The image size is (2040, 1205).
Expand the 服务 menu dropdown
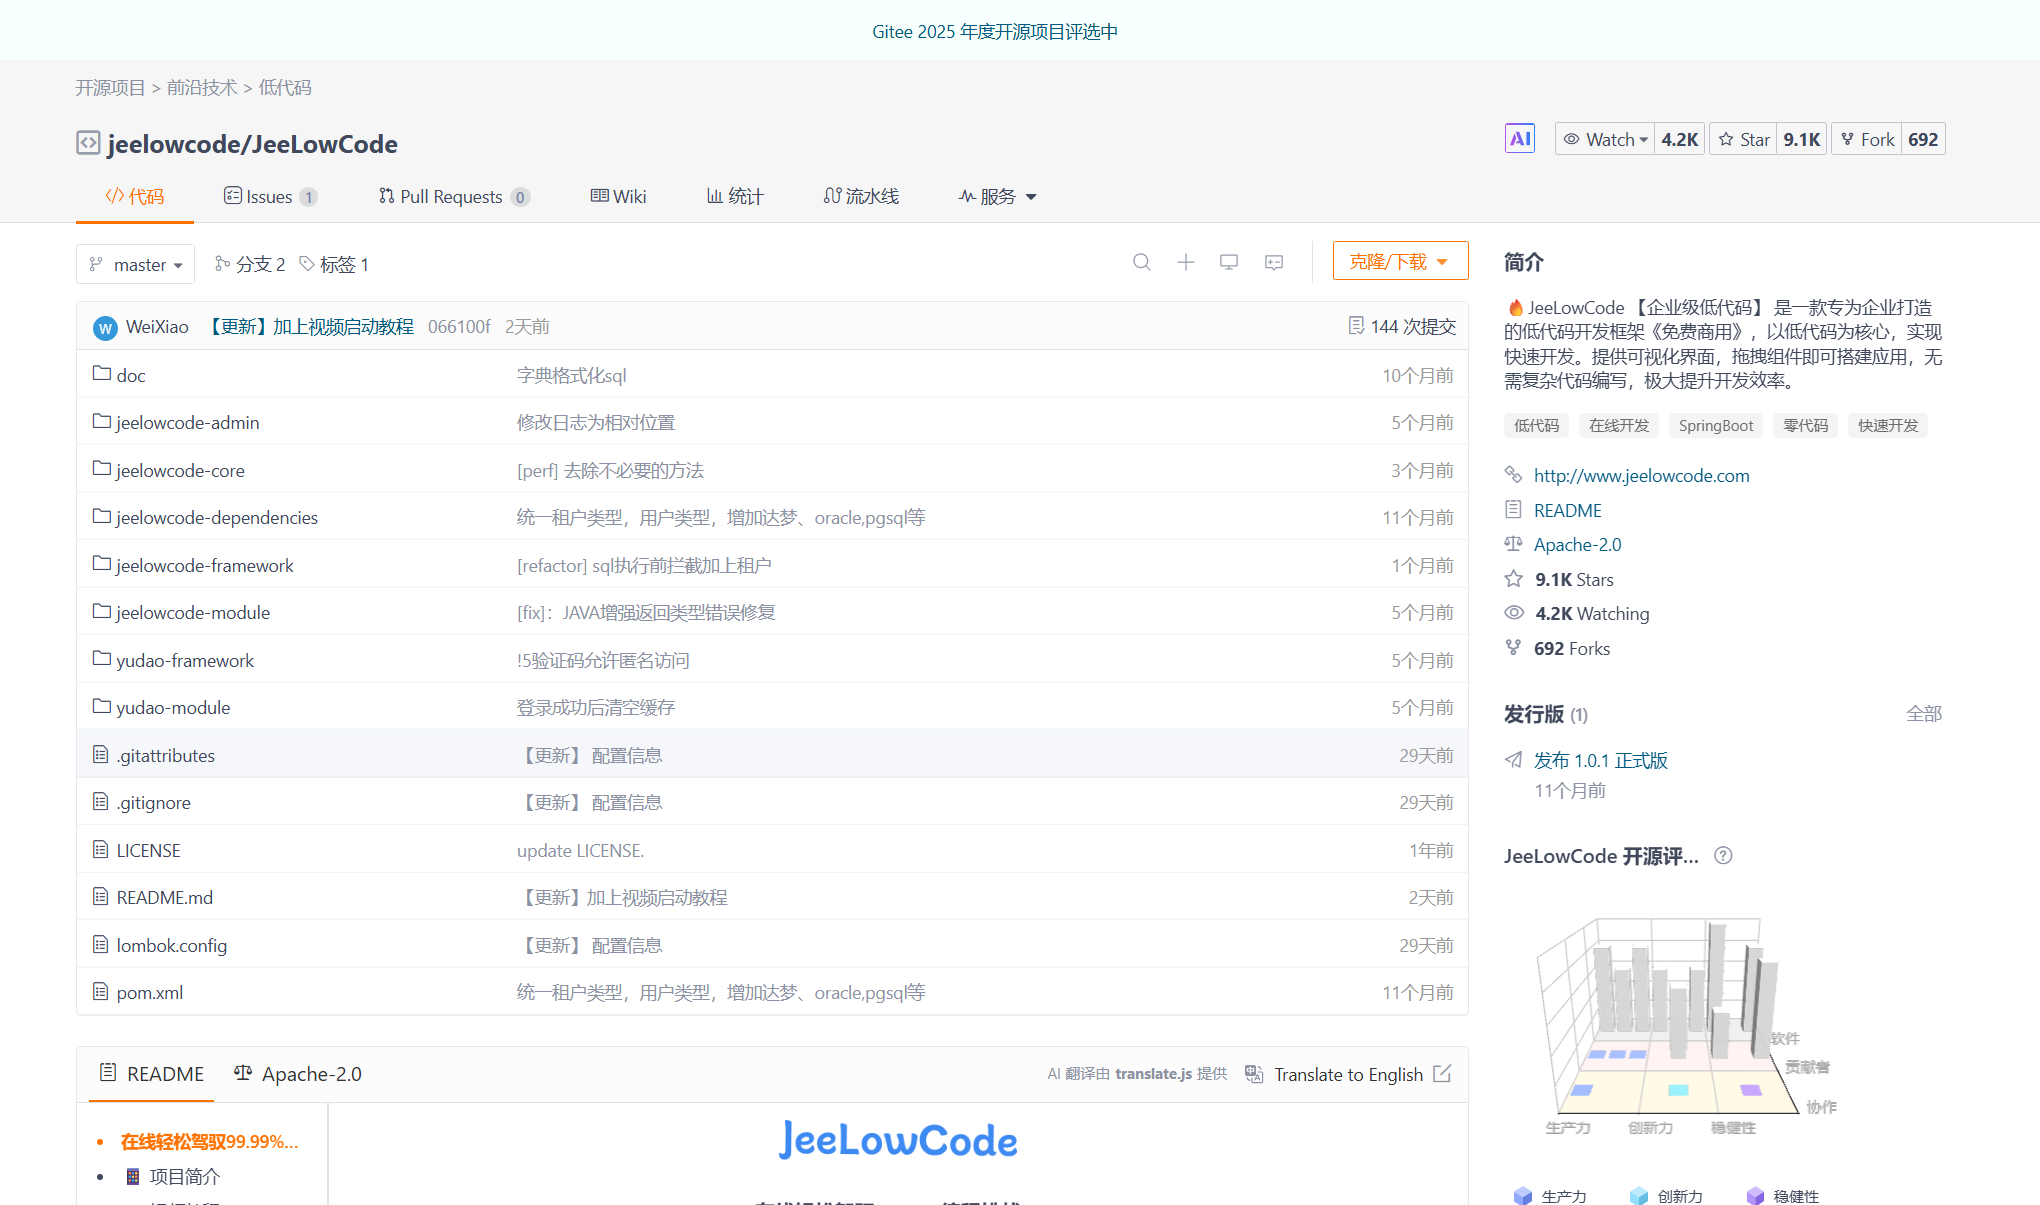pyautogui.click(x=996, y=196)
